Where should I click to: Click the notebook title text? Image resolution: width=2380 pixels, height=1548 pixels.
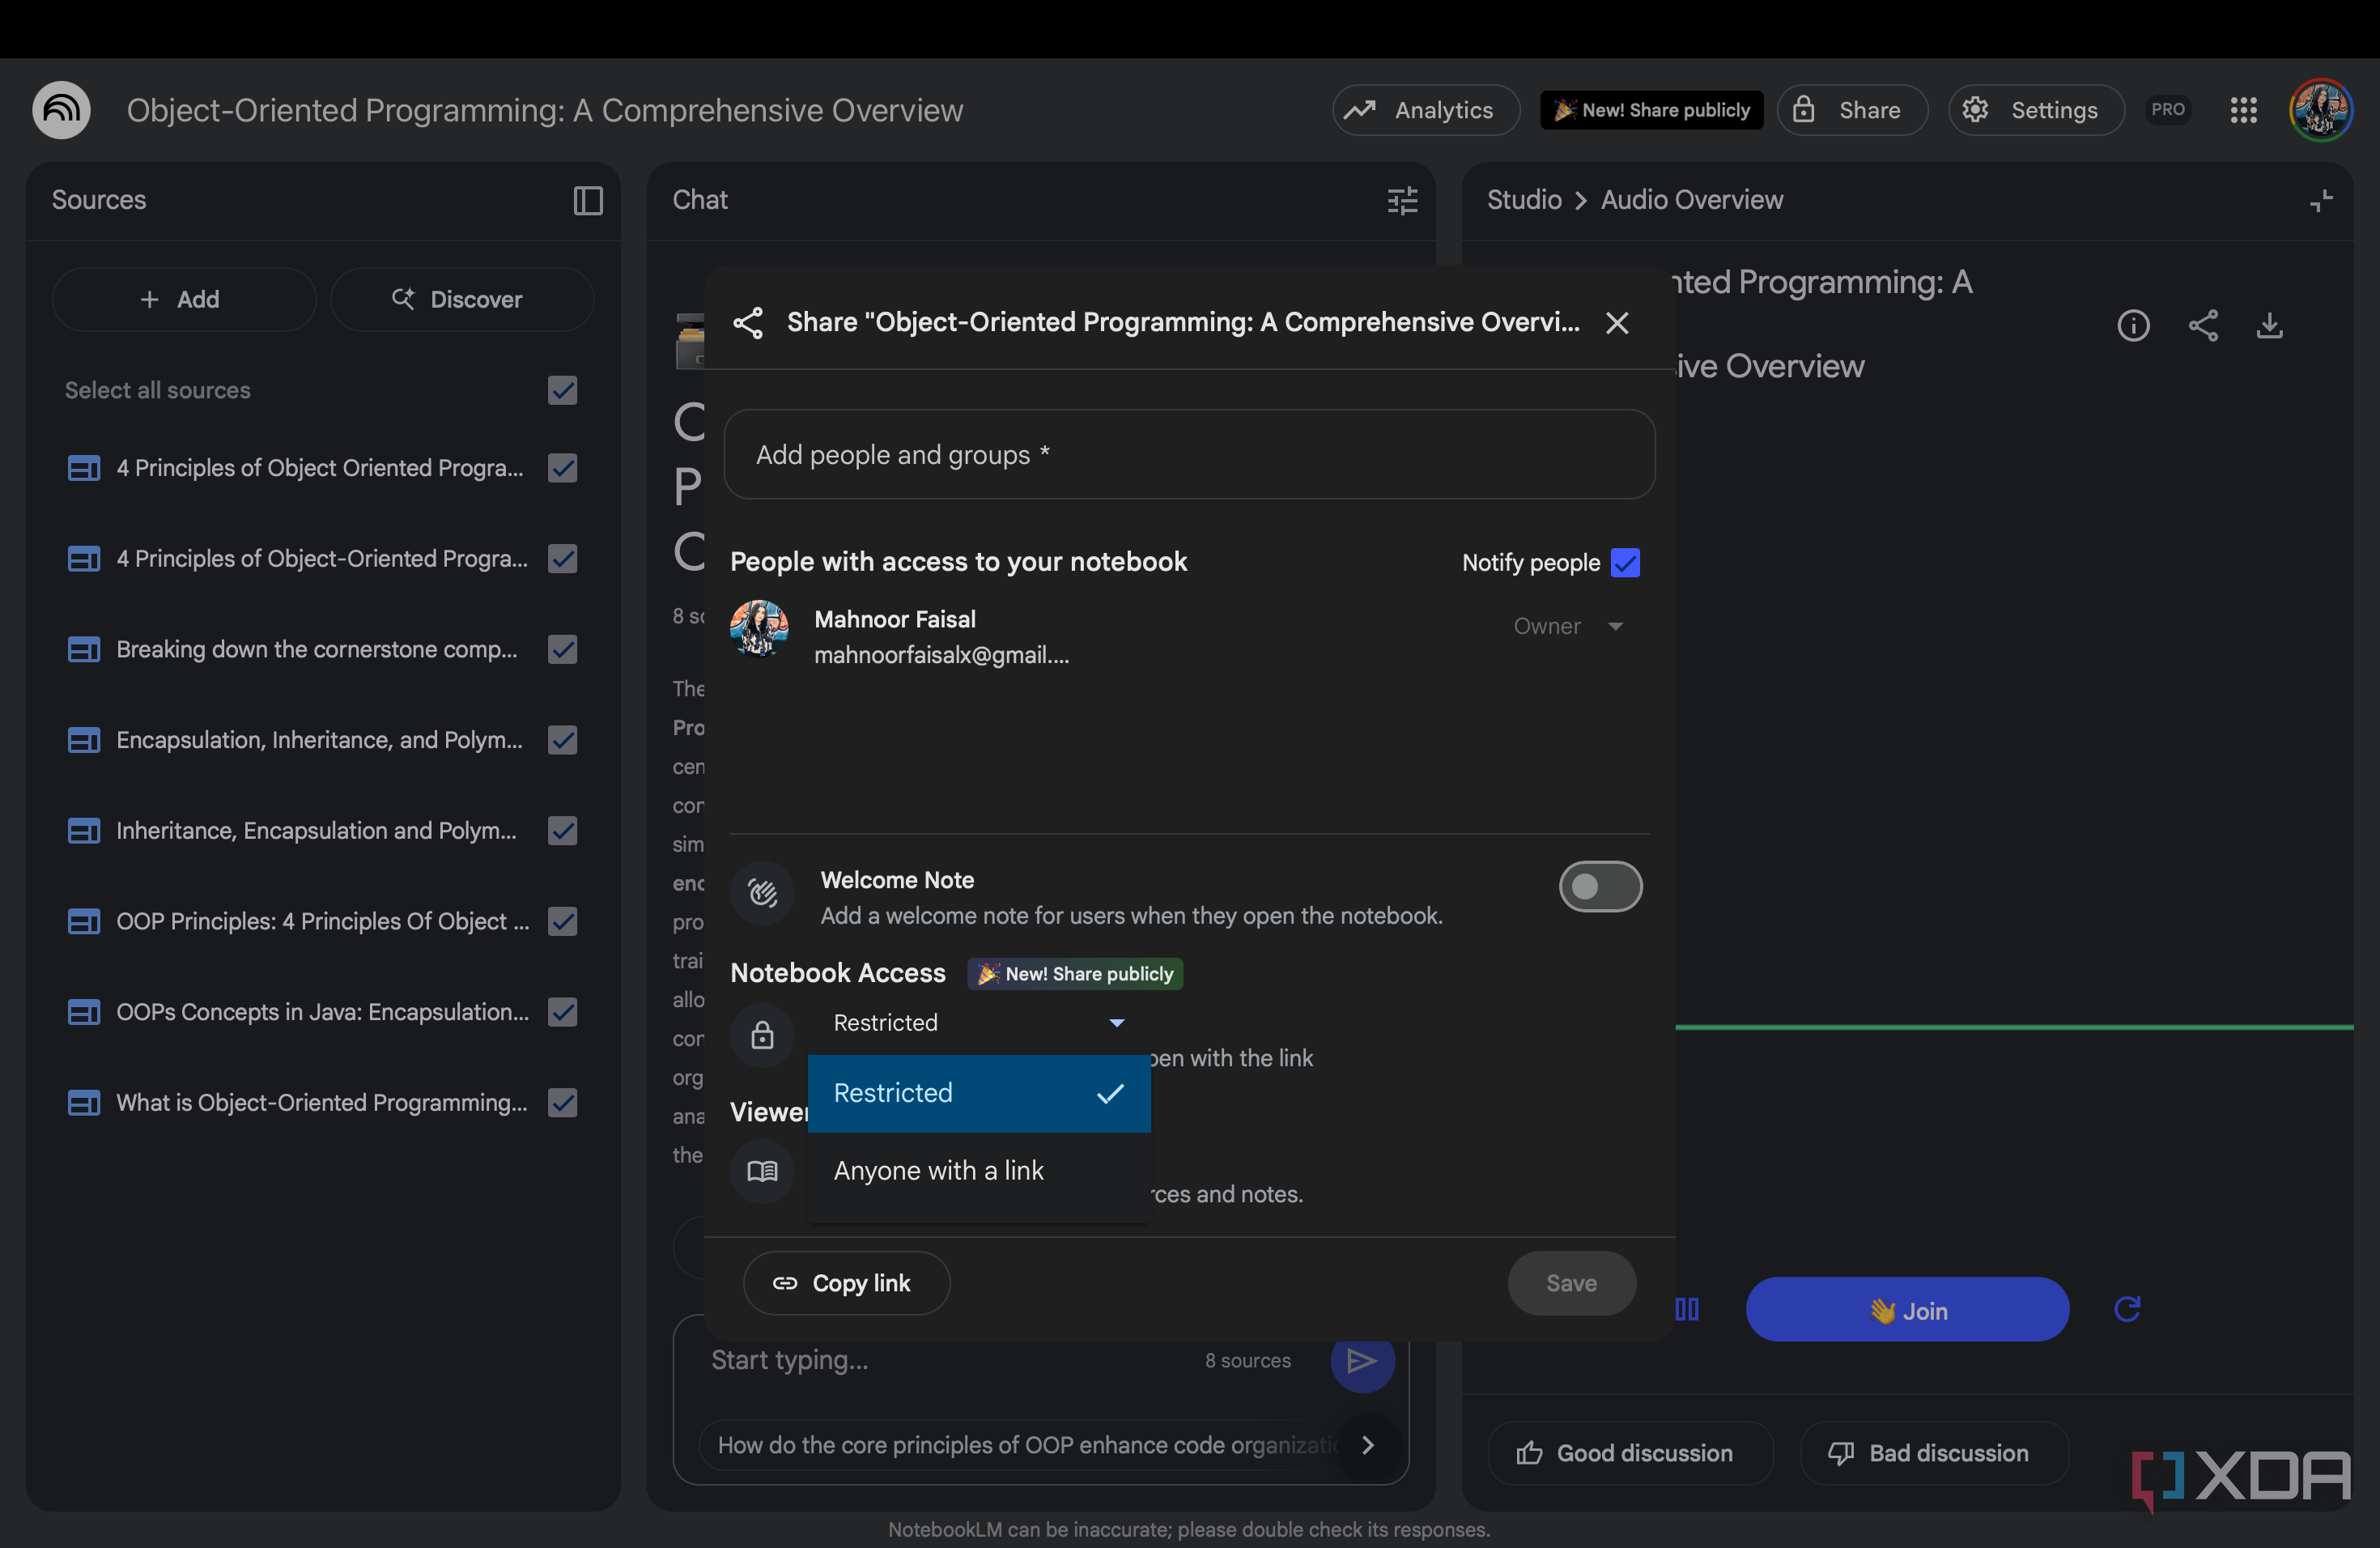(x=545, y=110)
